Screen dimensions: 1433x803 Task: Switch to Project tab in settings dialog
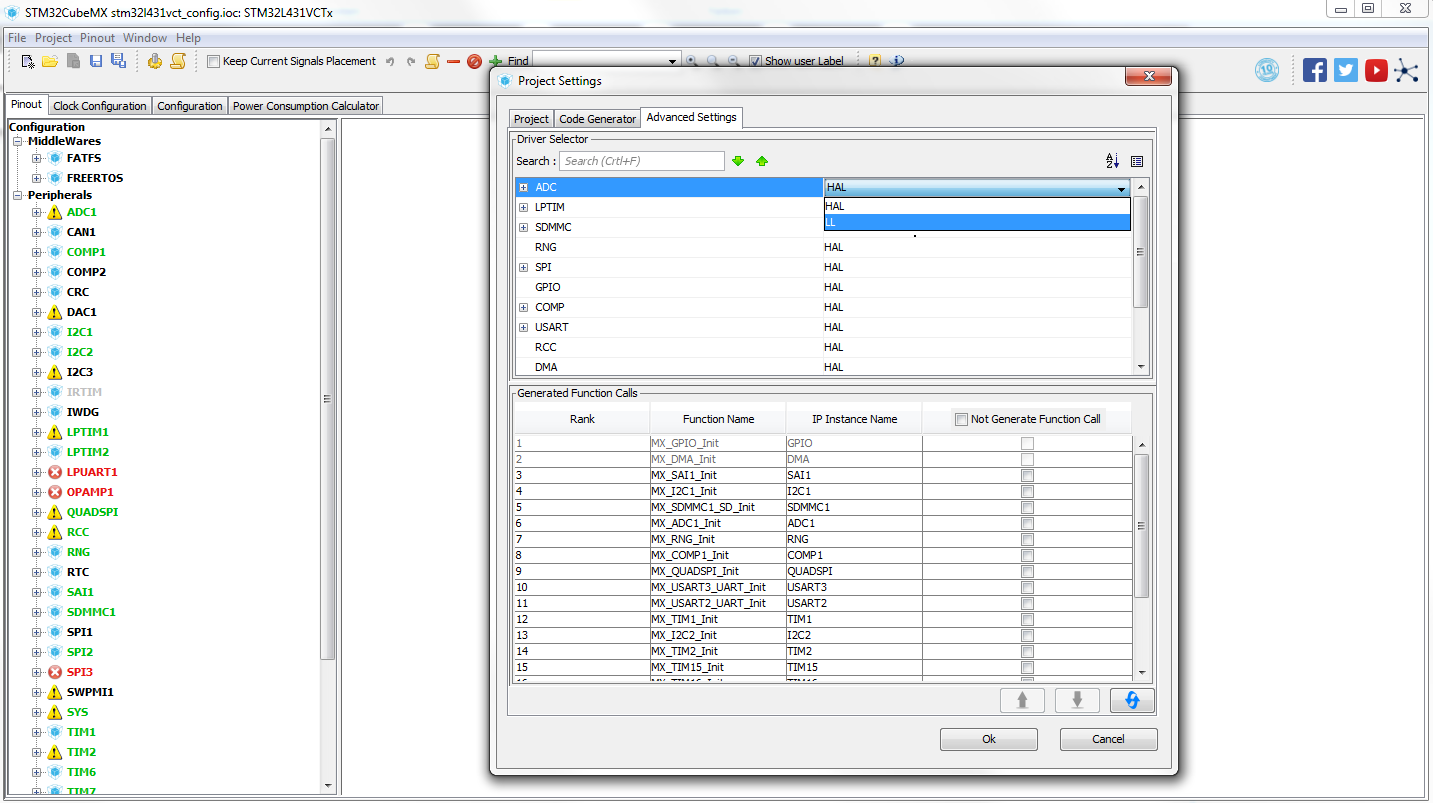pyautogui.click(x=531, y=119)
